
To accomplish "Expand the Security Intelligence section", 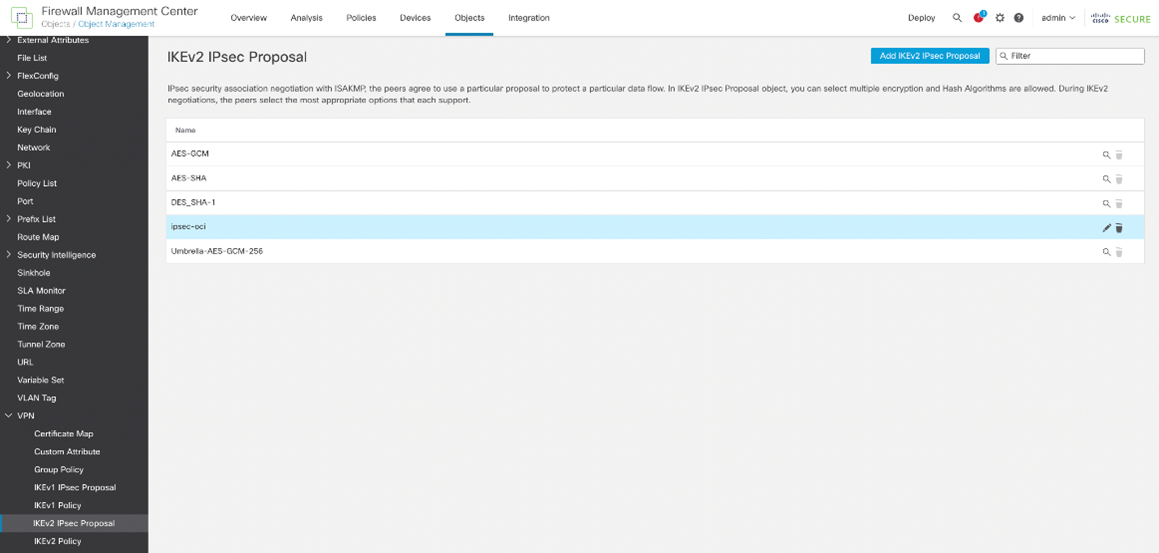I will coord(9,255).
